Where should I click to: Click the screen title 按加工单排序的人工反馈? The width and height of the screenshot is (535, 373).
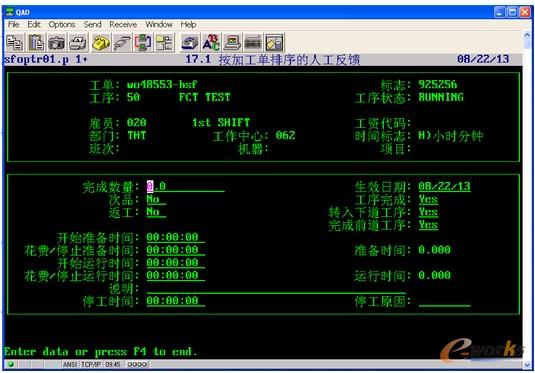pyautogui.click(x=289, y=59)
